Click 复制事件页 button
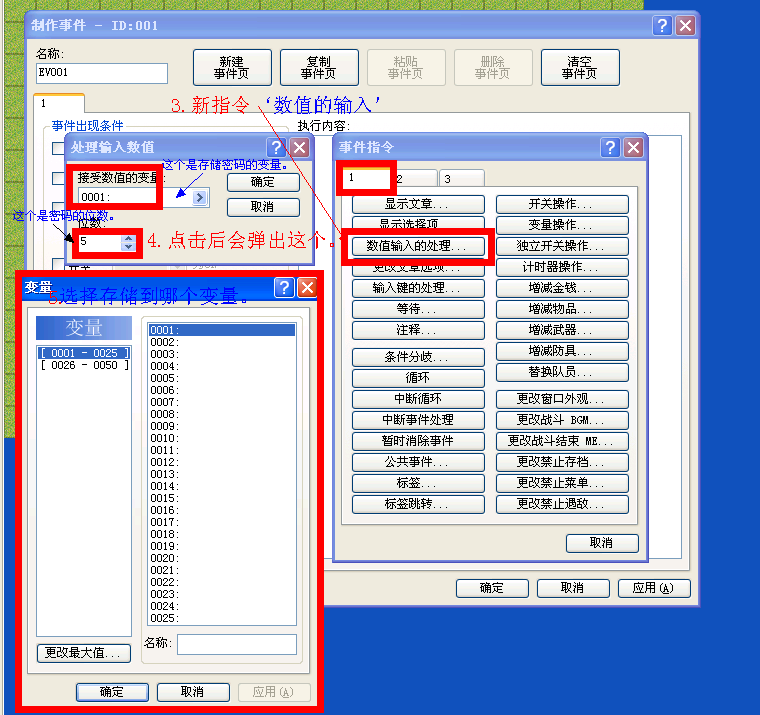The image size is (760, 715). tap(319, 67)
